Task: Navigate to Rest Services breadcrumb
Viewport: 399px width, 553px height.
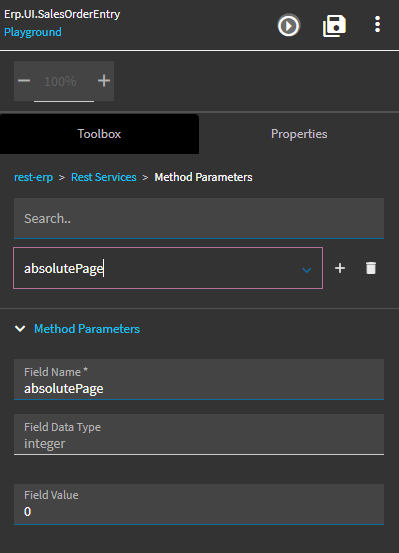Action: 104,177
